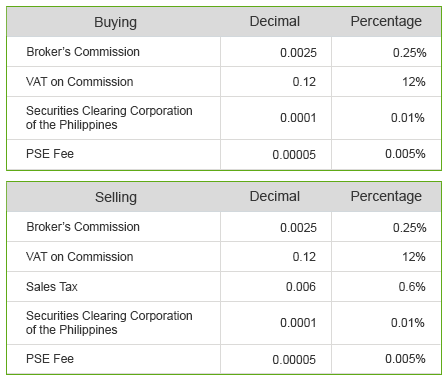Click Broker's Commission in Selling table

[x=83, y=227]
